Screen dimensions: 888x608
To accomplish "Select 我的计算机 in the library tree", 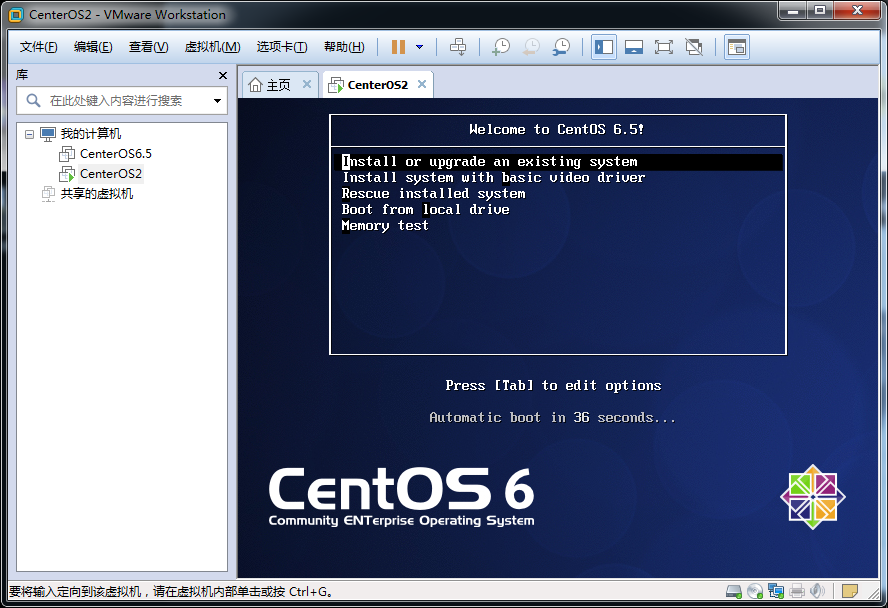I will [x=91, y=134].
